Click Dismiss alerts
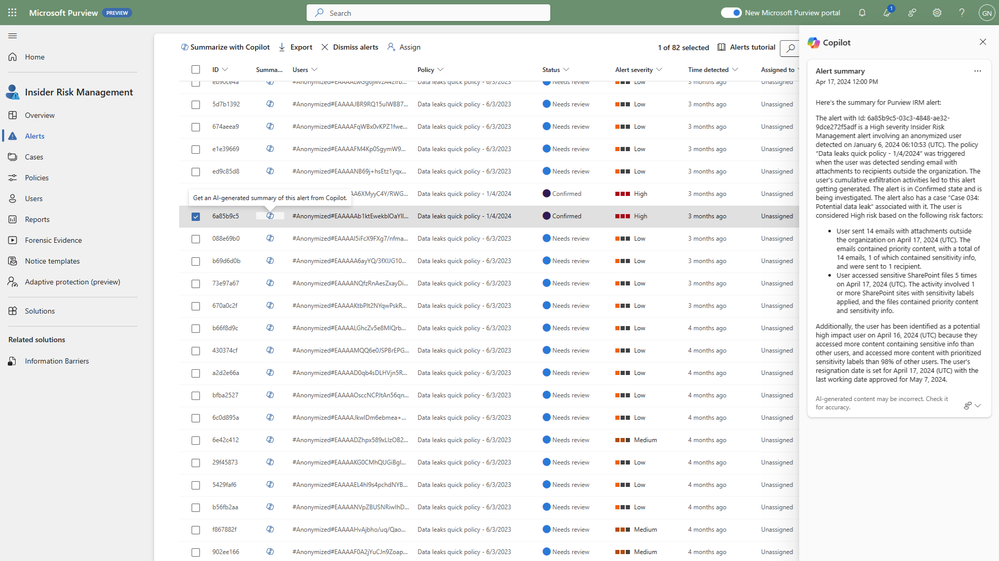Viewport: 999px width, 561px height. (349, 47)
